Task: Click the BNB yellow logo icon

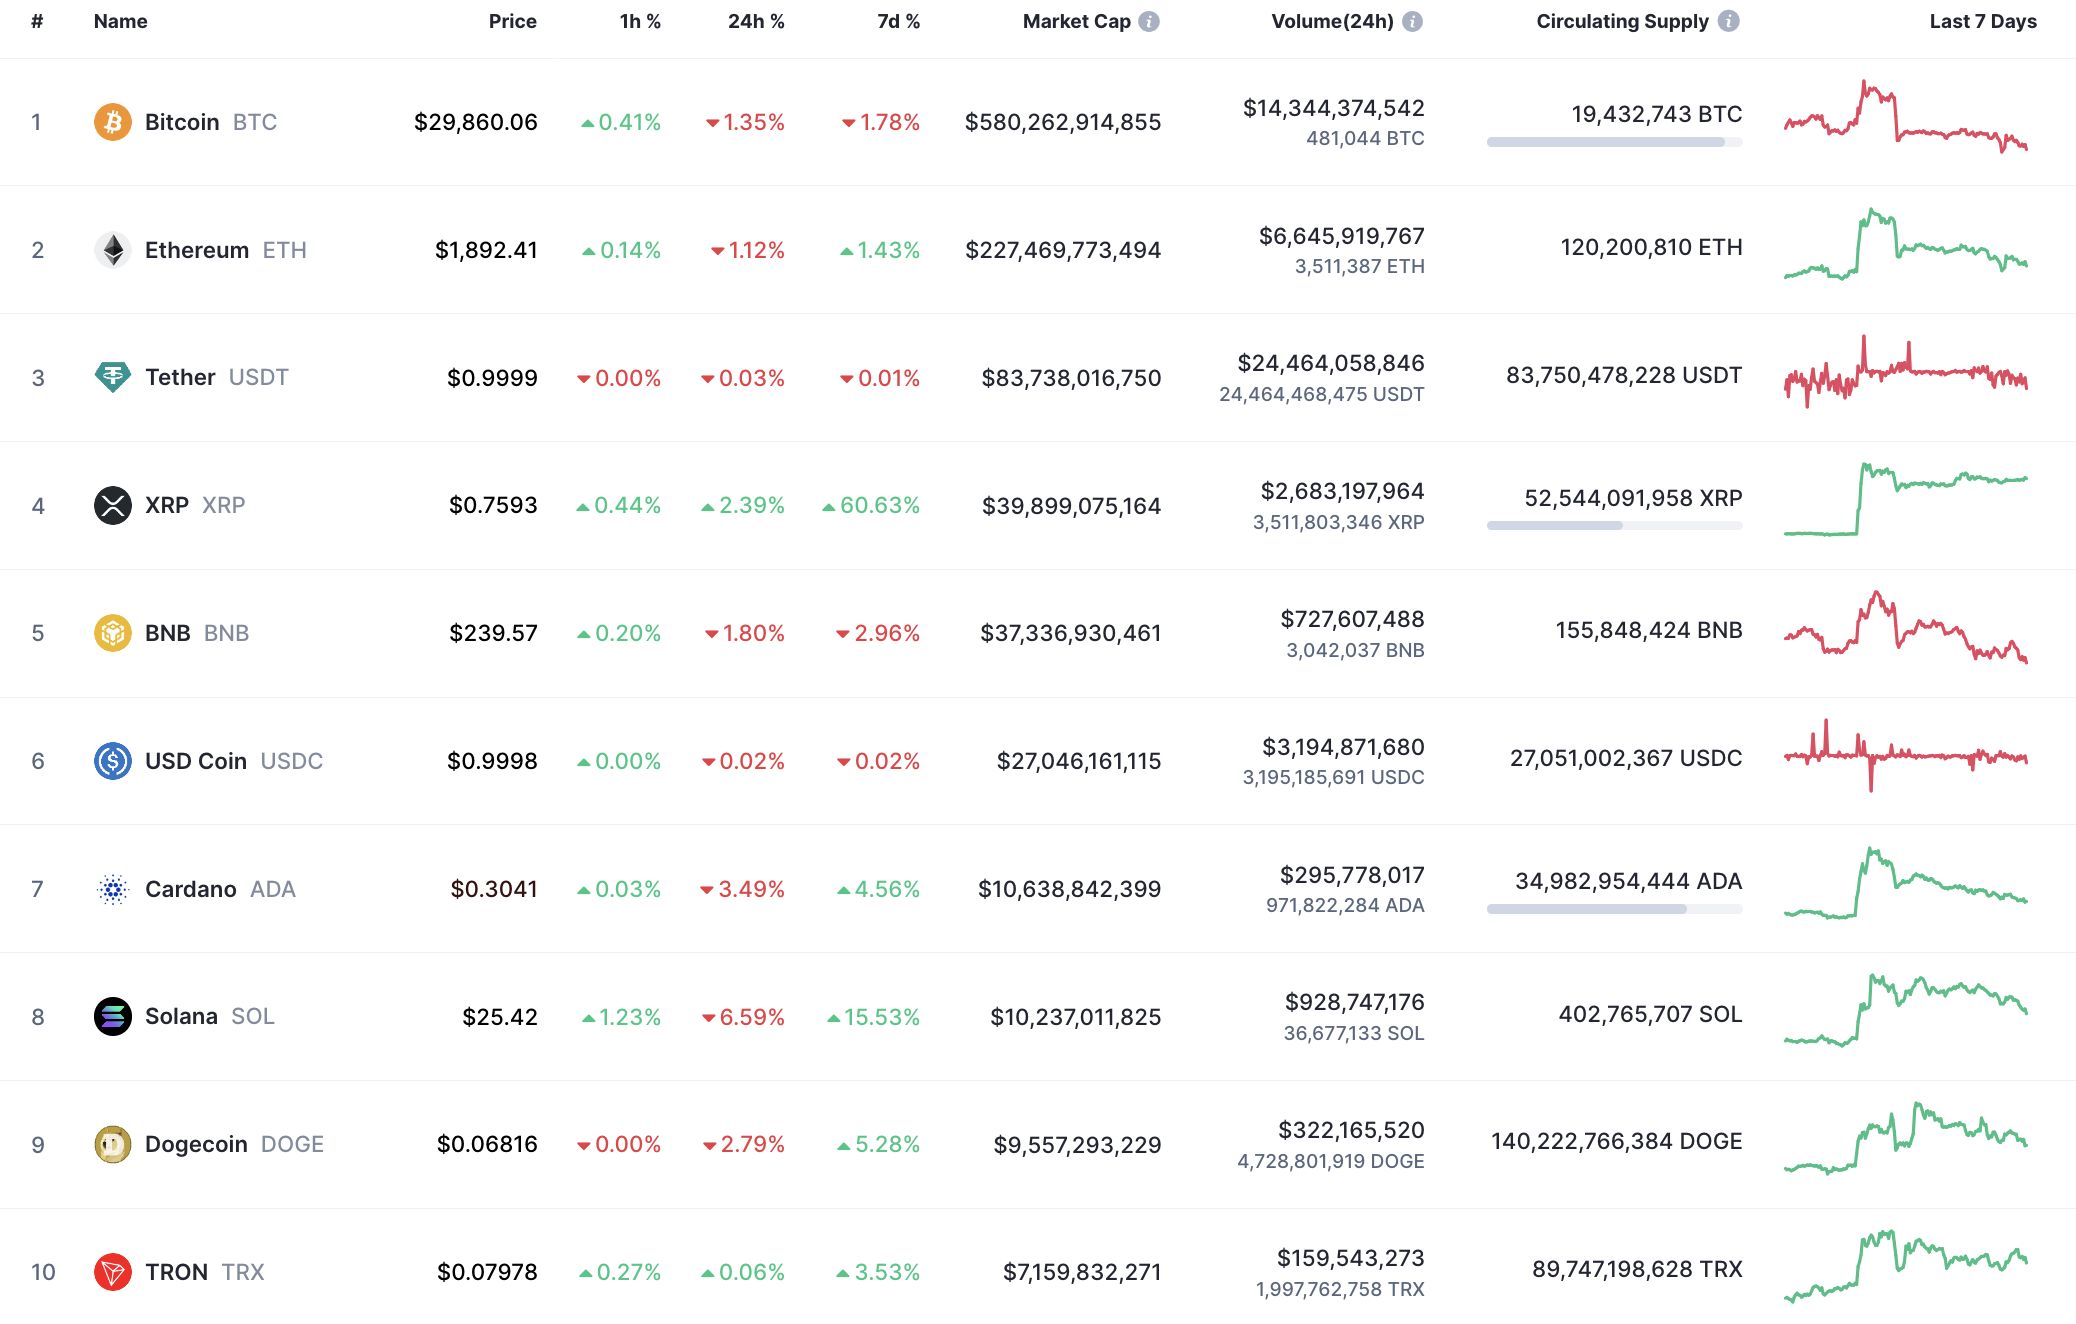Action: [113, 632]
